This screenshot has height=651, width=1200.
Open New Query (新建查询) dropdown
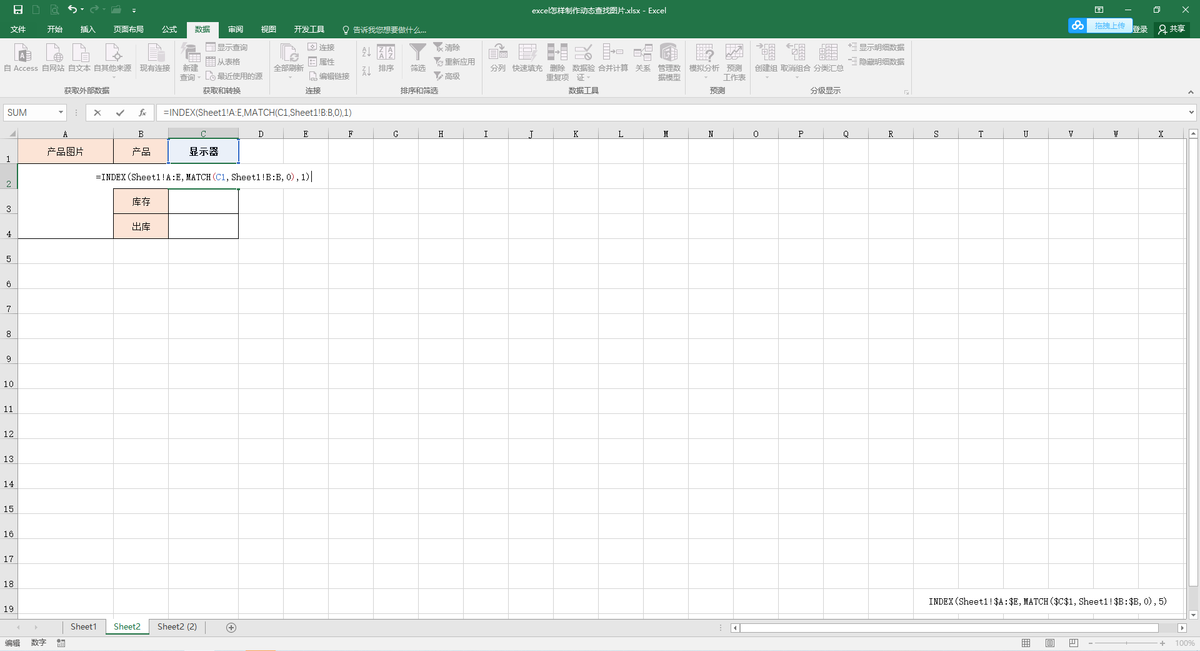pyautogui.click(x=190, y=62)
